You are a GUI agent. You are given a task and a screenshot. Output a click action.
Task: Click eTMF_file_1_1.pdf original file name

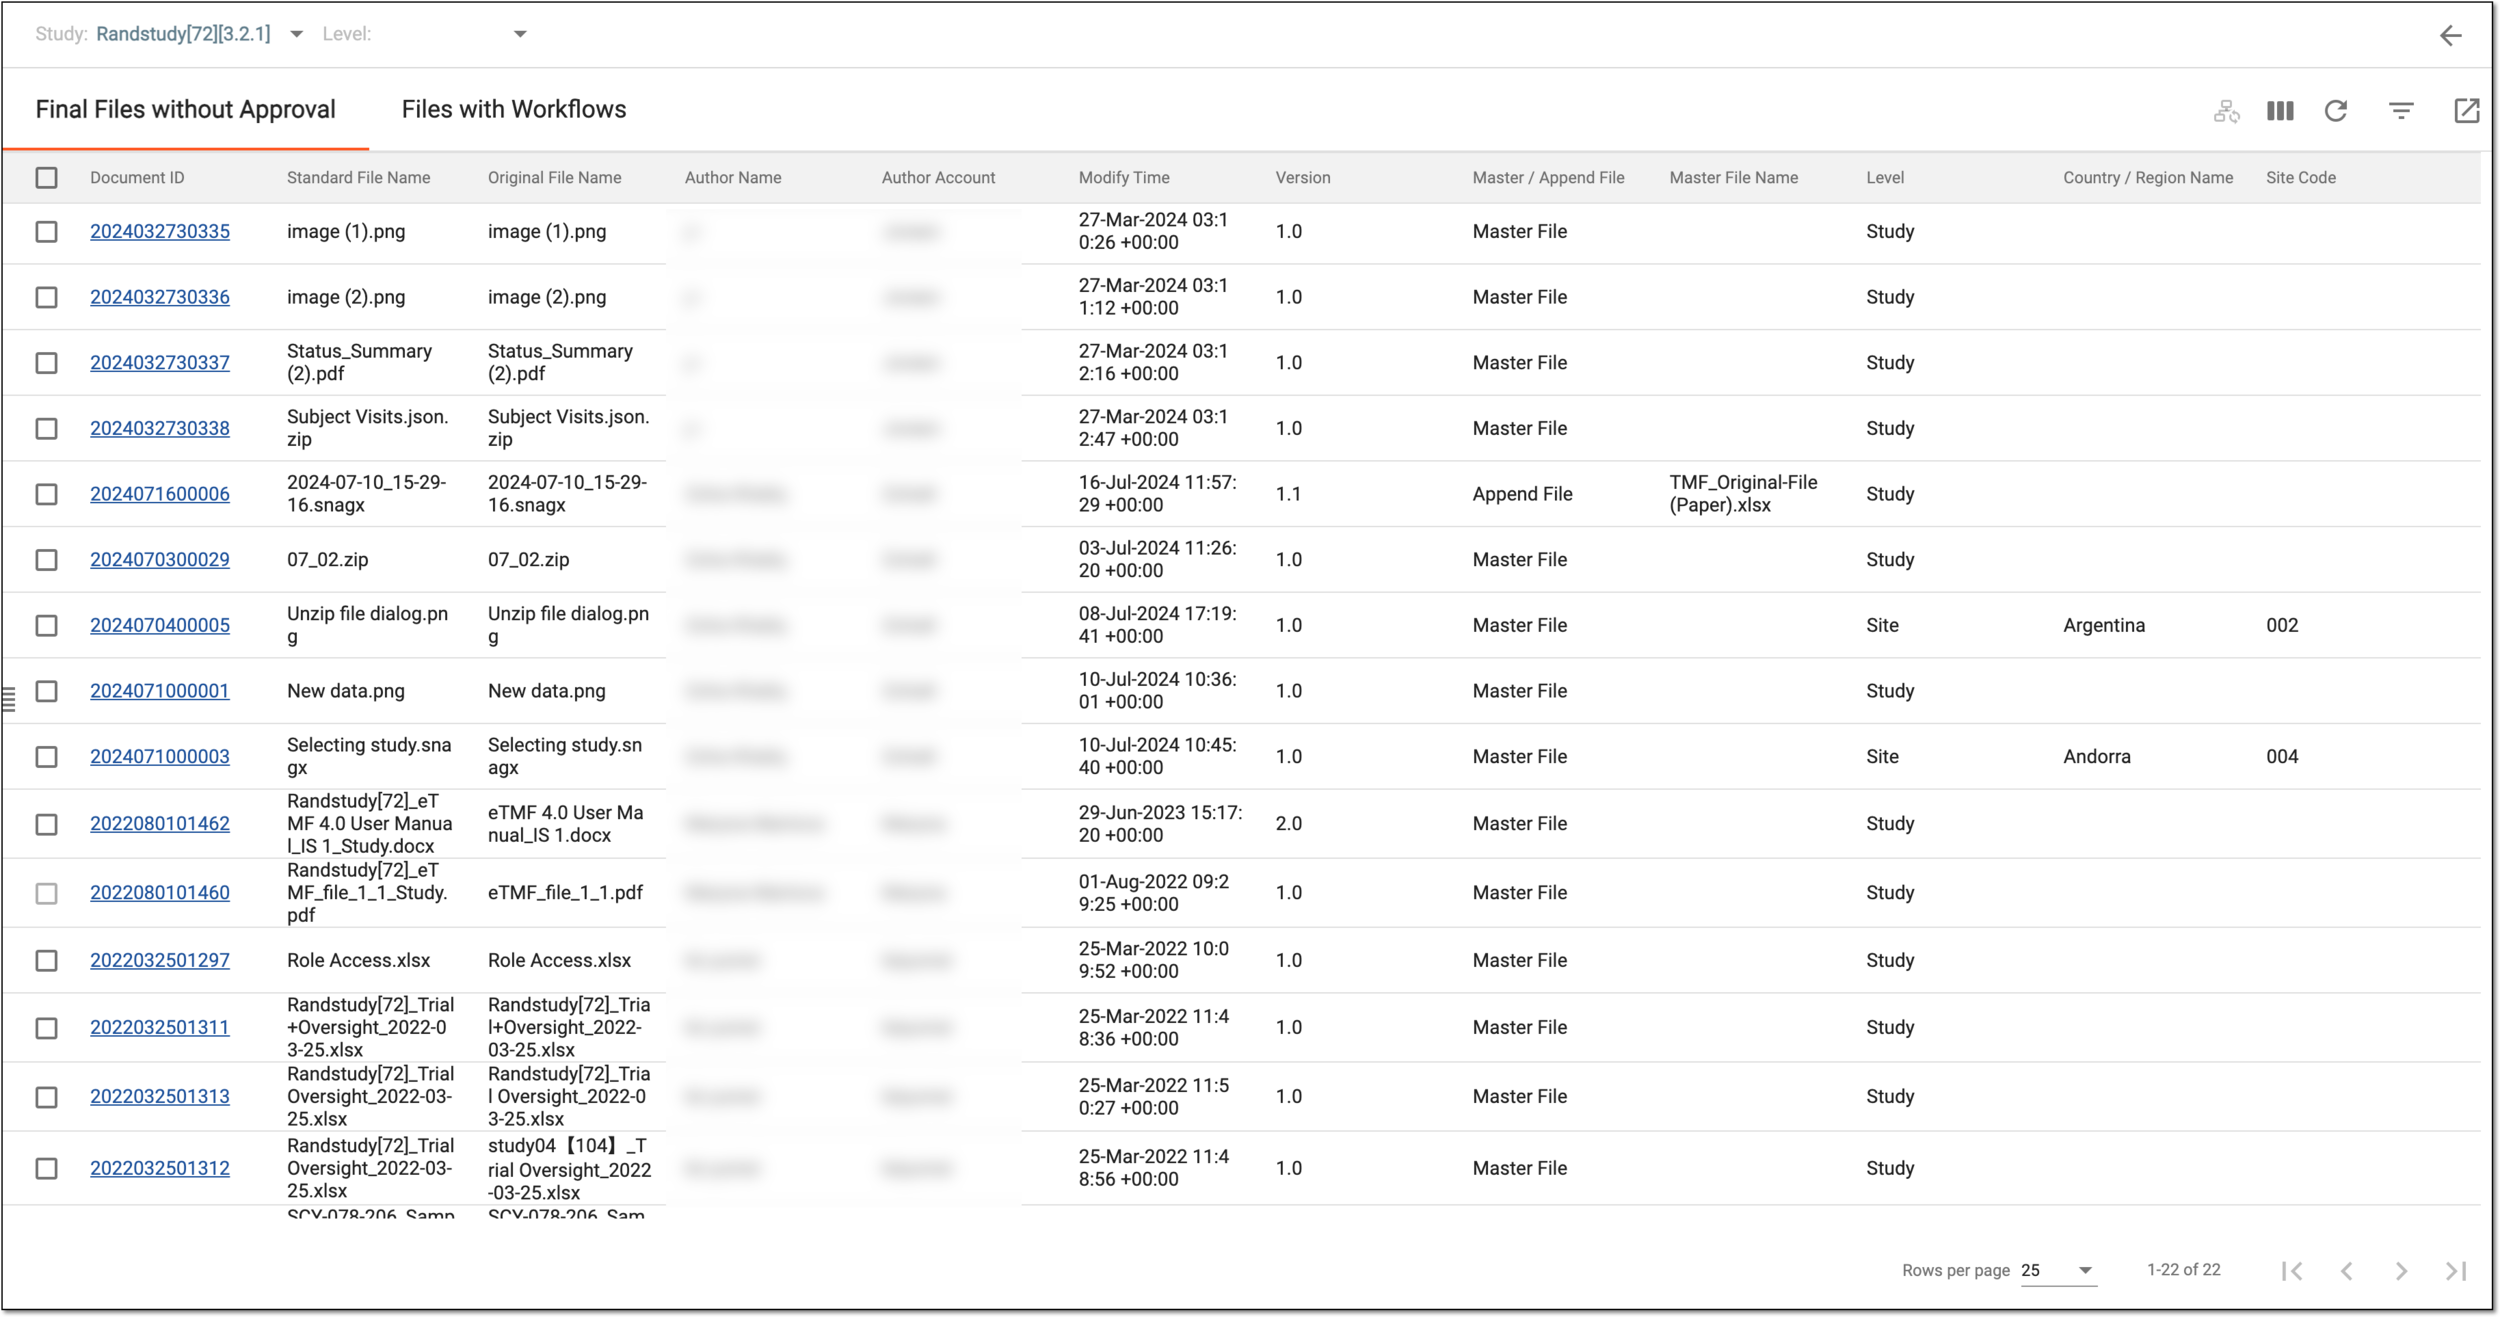565,893
